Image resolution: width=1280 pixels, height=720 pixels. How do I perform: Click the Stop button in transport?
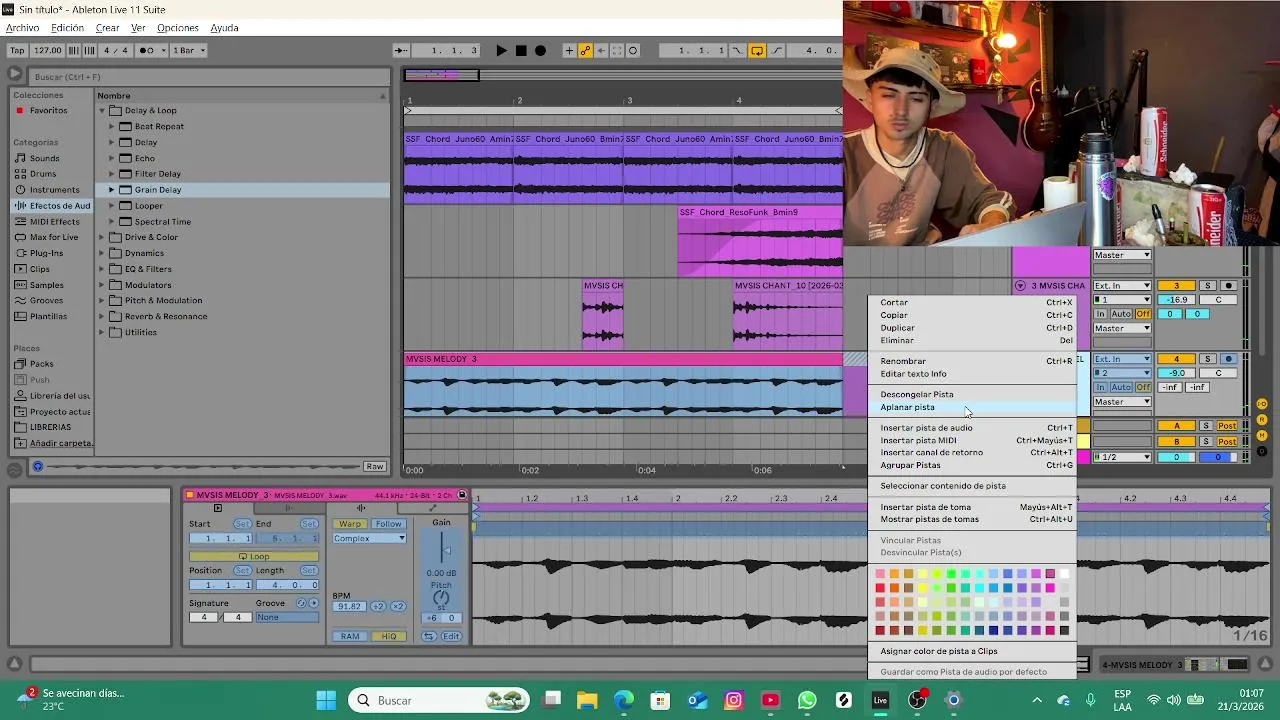click(521, 50)
